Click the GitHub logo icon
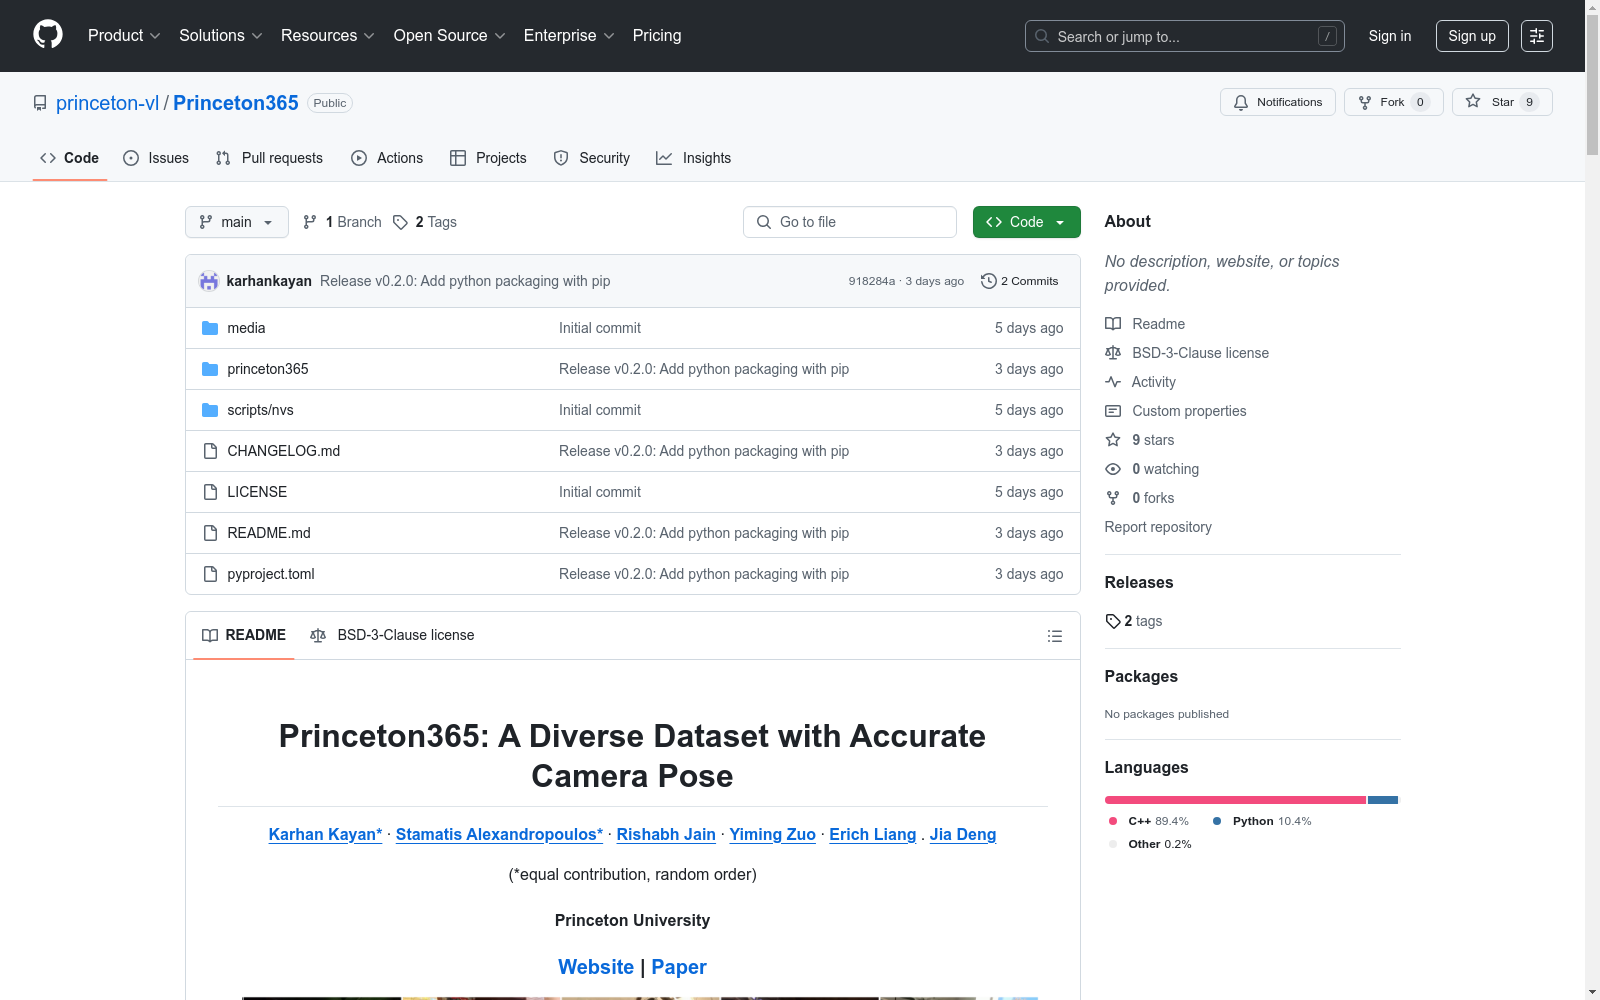The image size is (1600, 1000). pyautogui.click(x=48, y=35)
